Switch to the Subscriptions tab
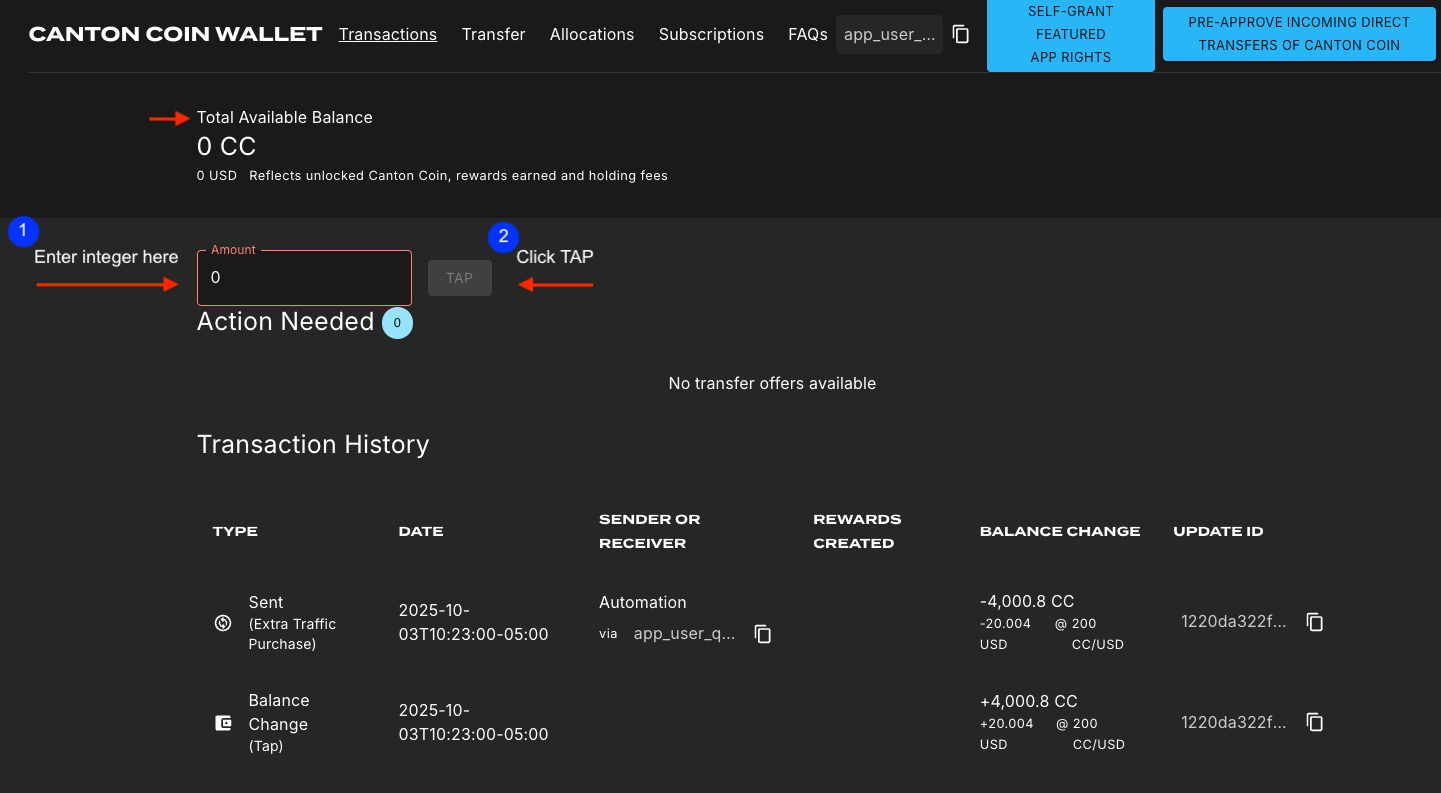The height and width of the screenshot is (793, 1441). pos(711,34)
